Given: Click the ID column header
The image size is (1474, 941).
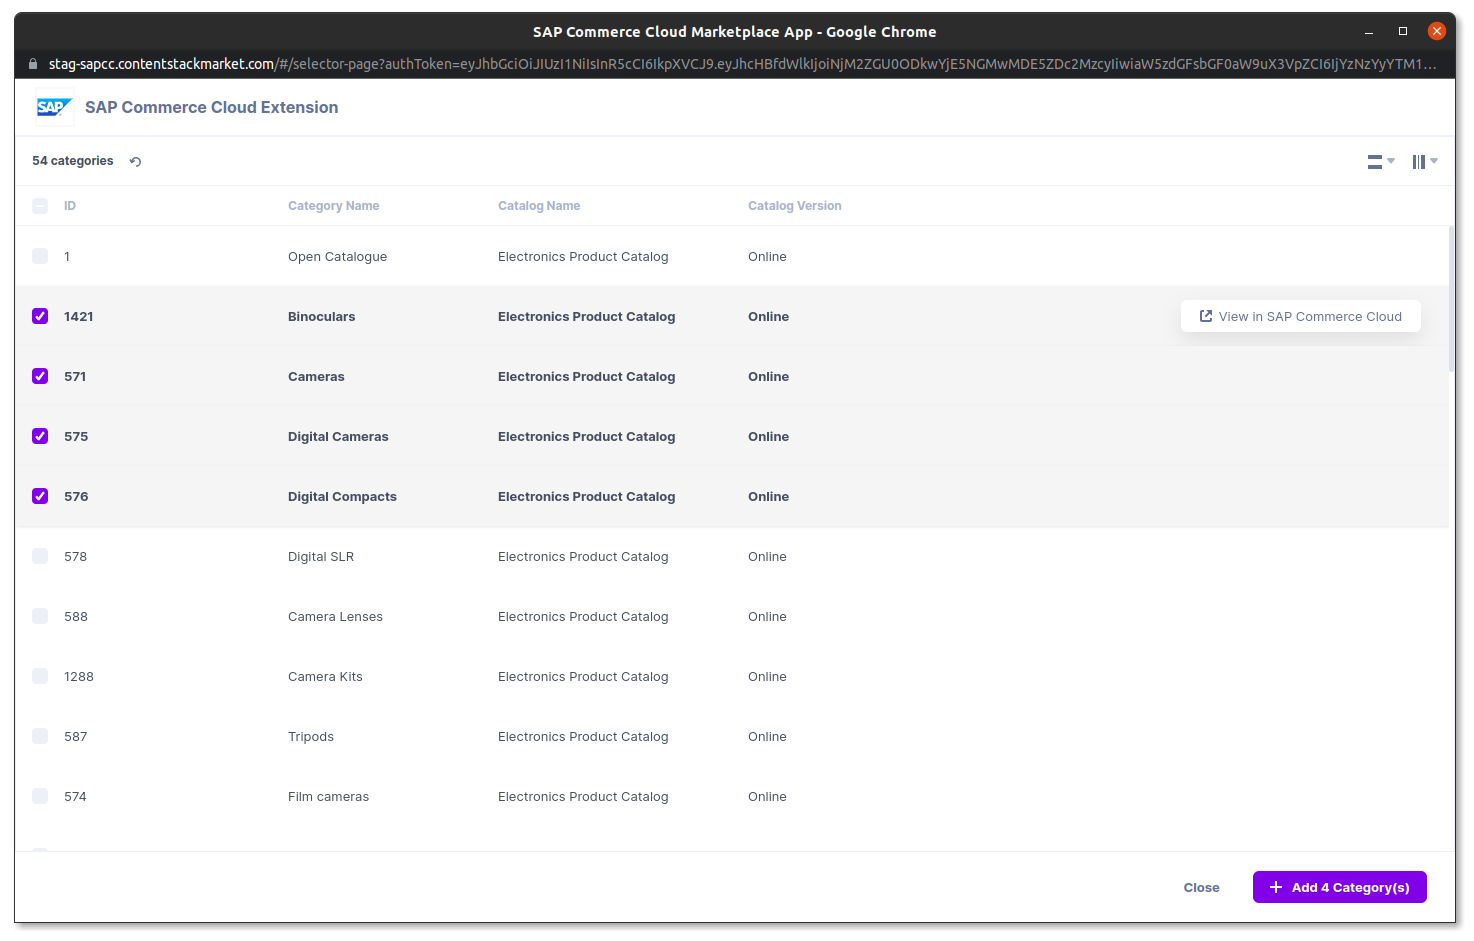Looking at the screenshot, I should [70, 206].
